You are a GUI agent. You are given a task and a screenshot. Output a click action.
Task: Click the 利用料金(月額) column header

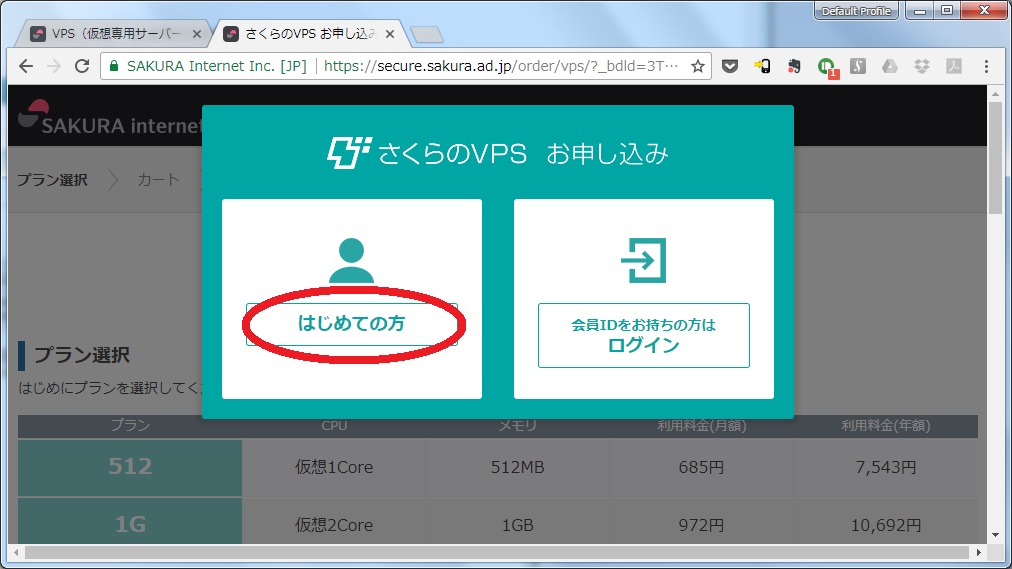click(702, 426)
